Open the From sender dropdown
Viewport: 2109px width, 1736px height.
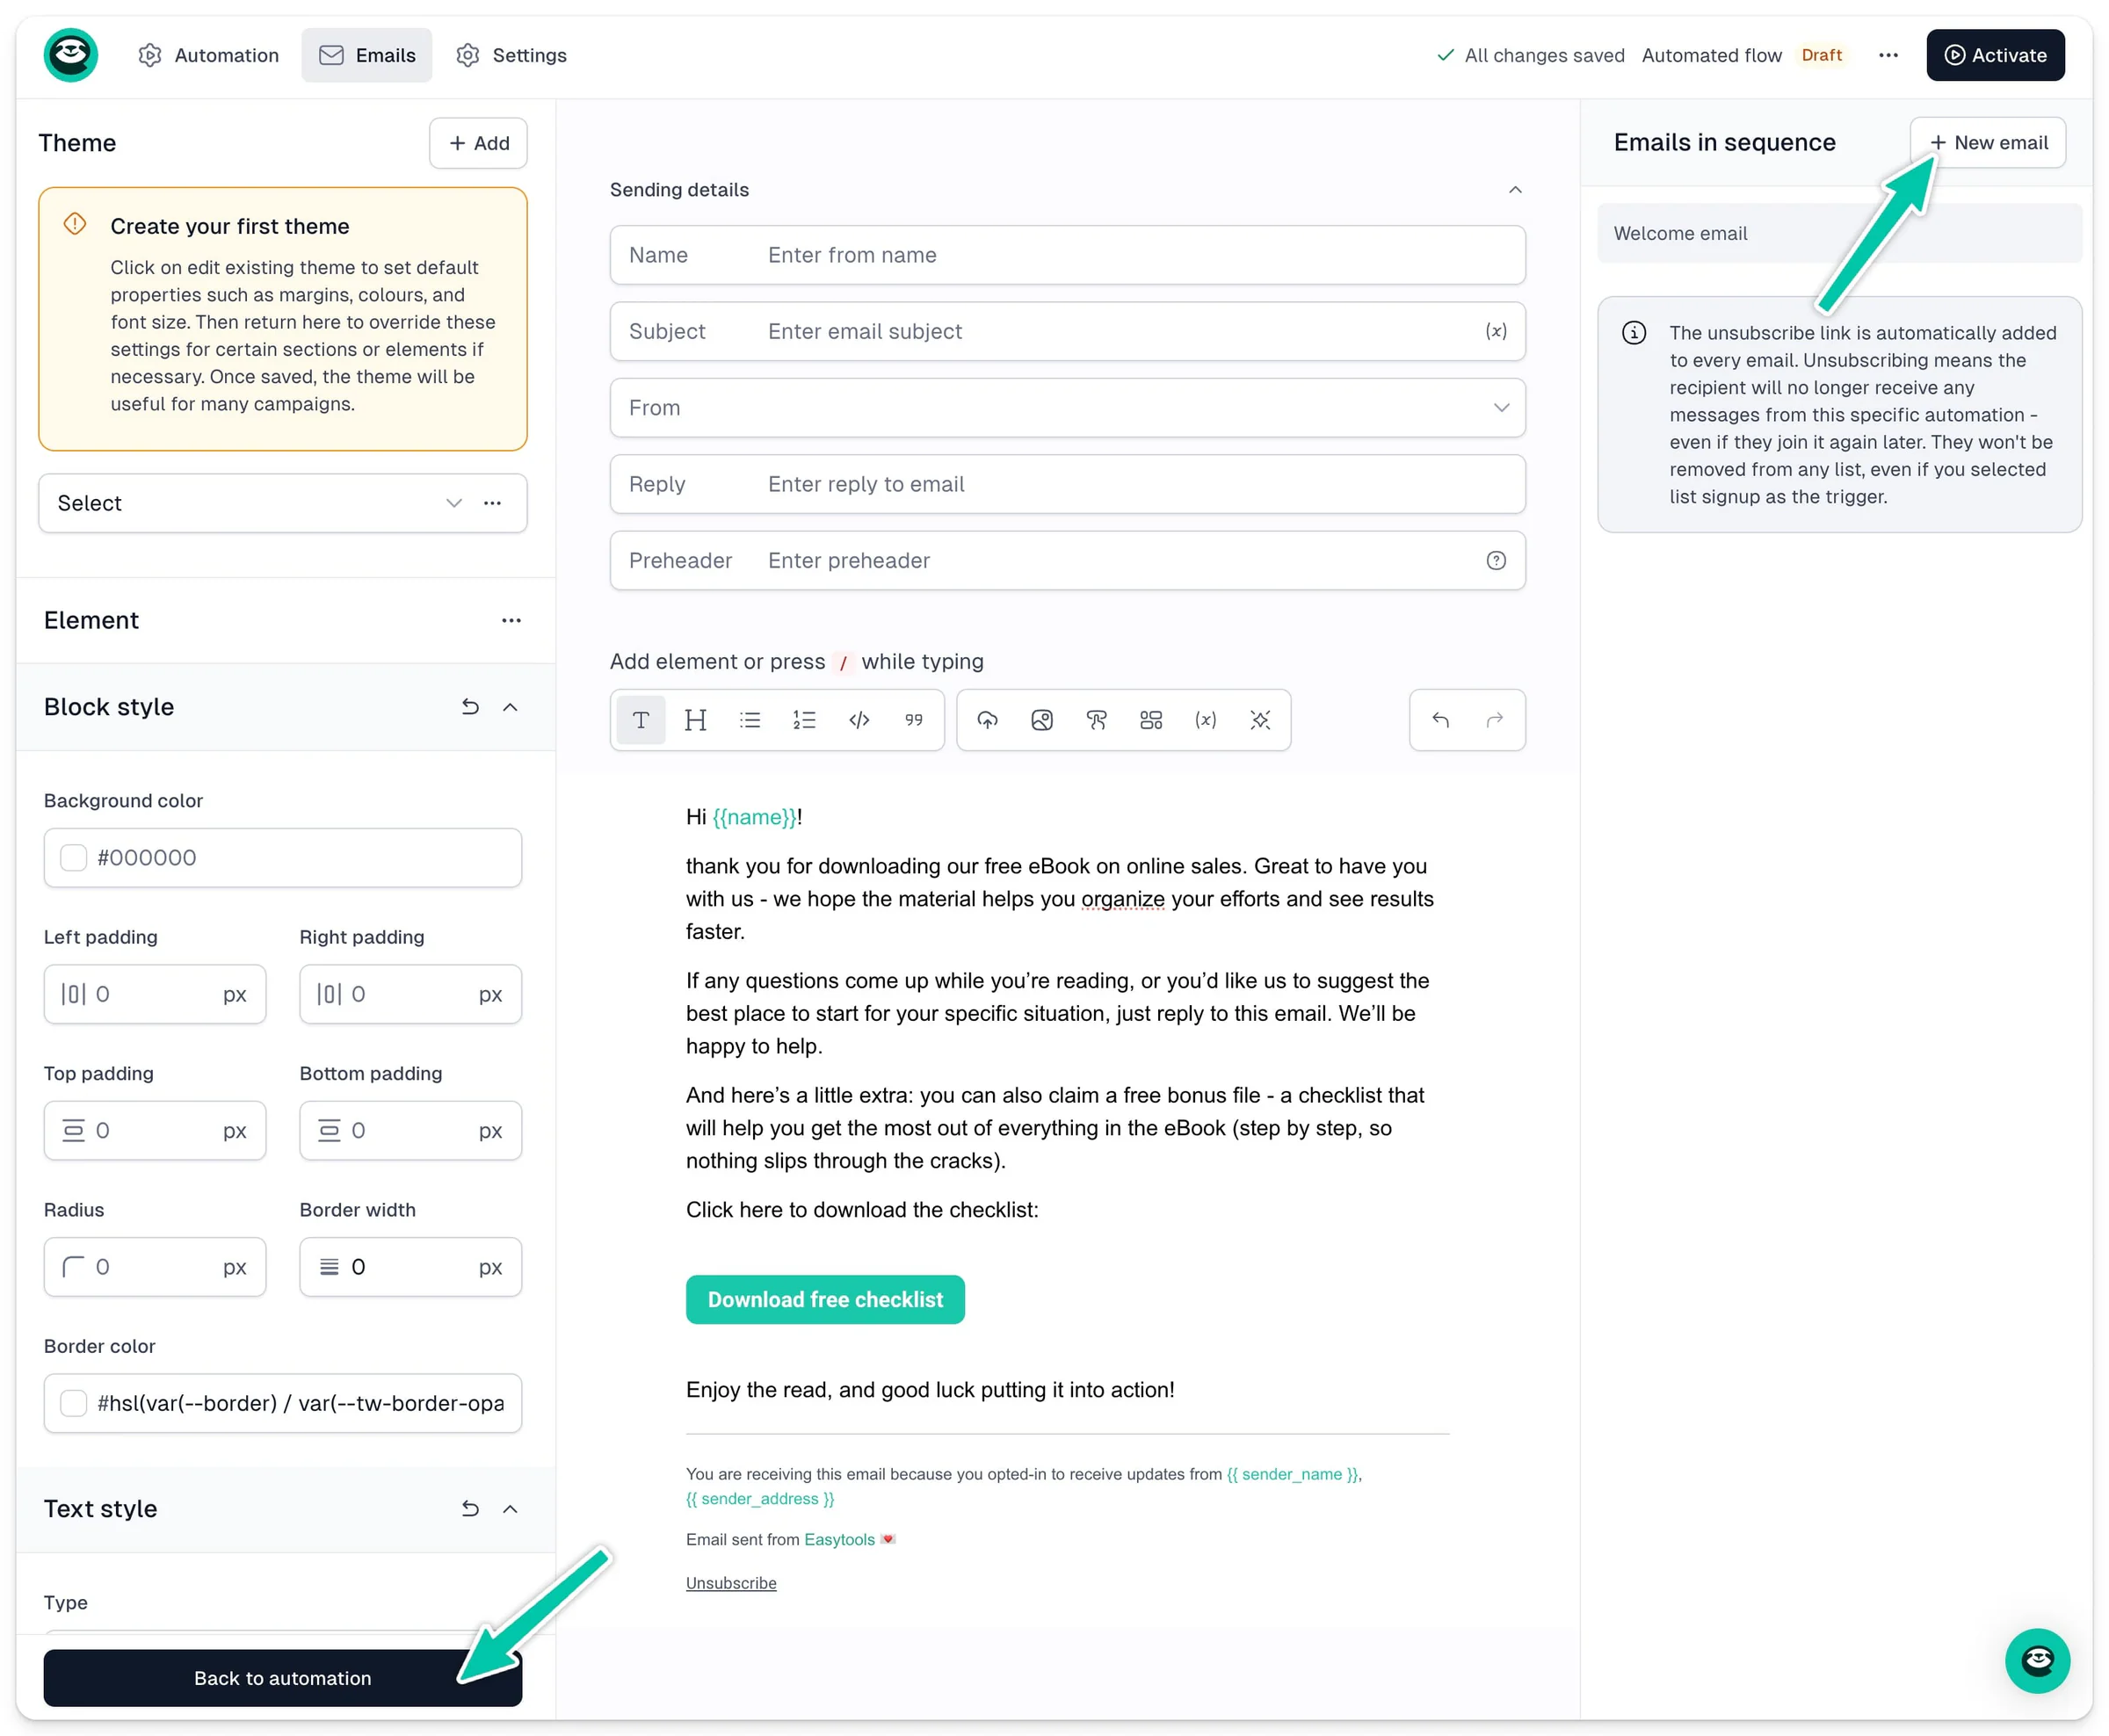pyautogui.click(x=1067, y=408)
